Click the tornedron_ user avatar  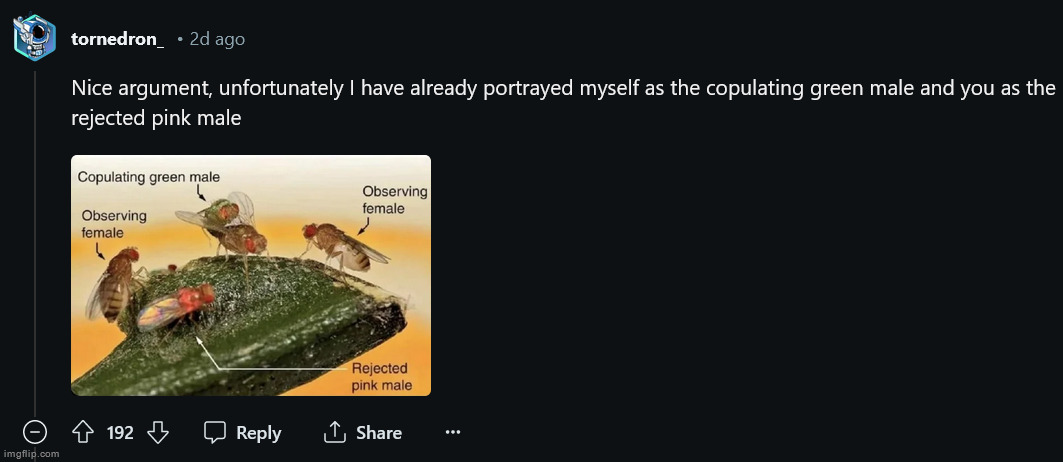click(x=35, y=38)
